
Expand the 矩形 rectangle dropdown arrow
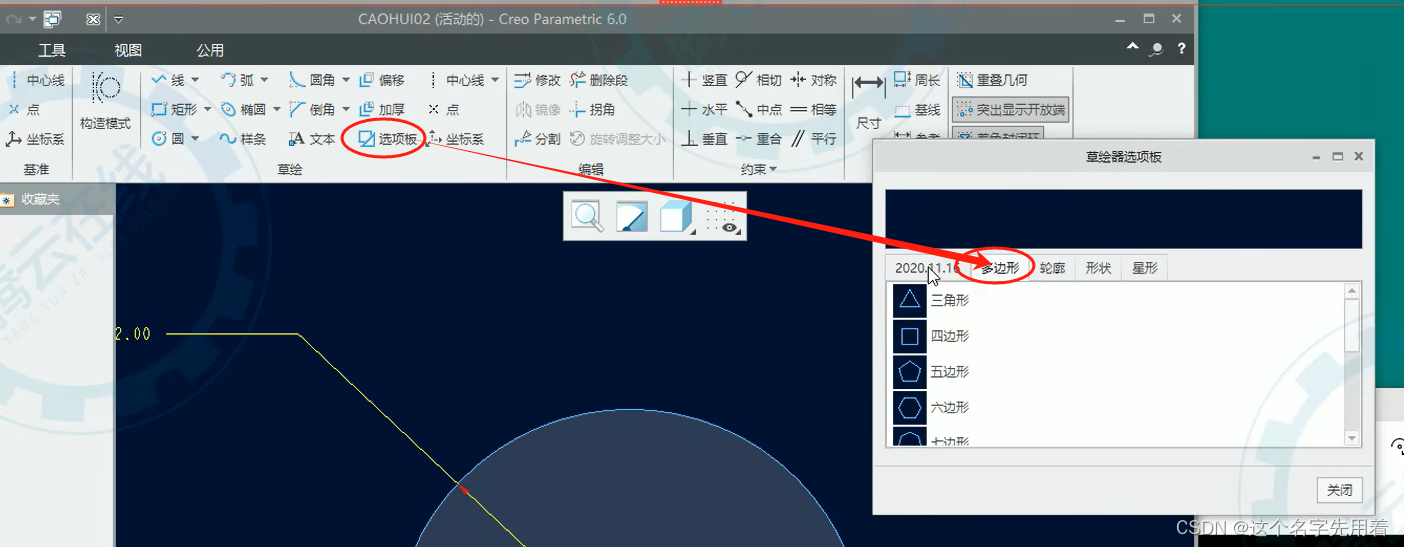(x=207, y=109)
